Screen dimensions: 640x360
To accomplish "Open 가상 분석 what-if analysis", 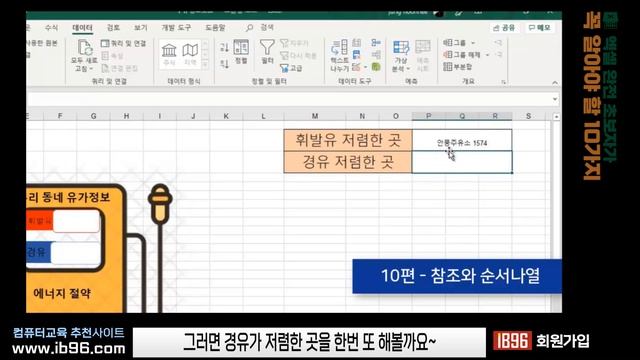I will [401, 56].
